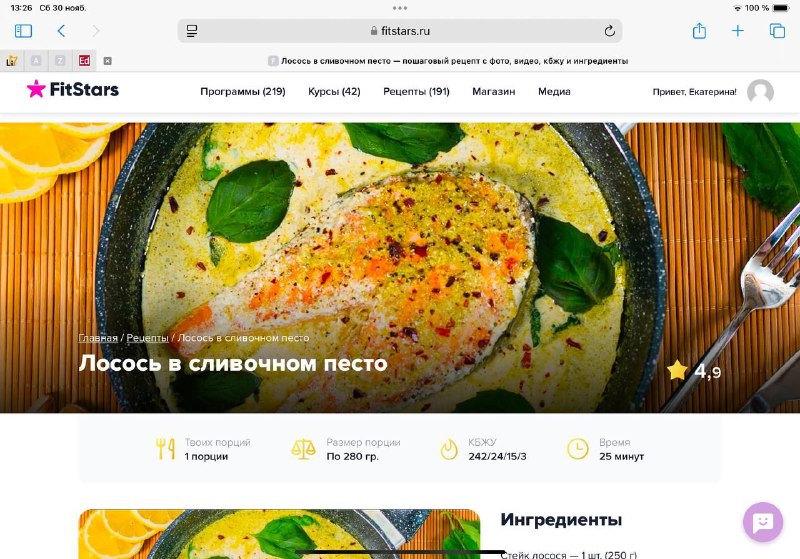Open the support chat bubble

tap(763, 522)
